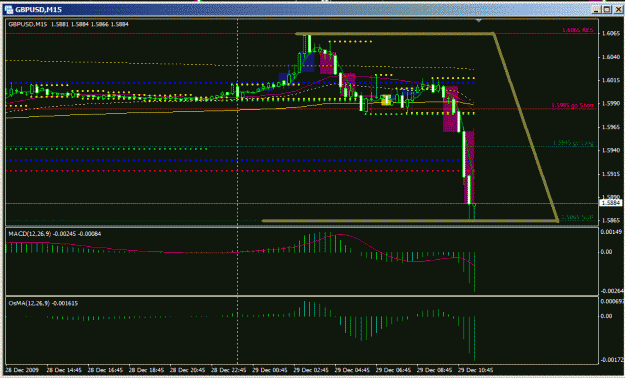Image resolution: width=625 pixels, height=378 pixels.
Task: Close the GBPUSD,M15 chart window
Action: (x=618, y=9)
